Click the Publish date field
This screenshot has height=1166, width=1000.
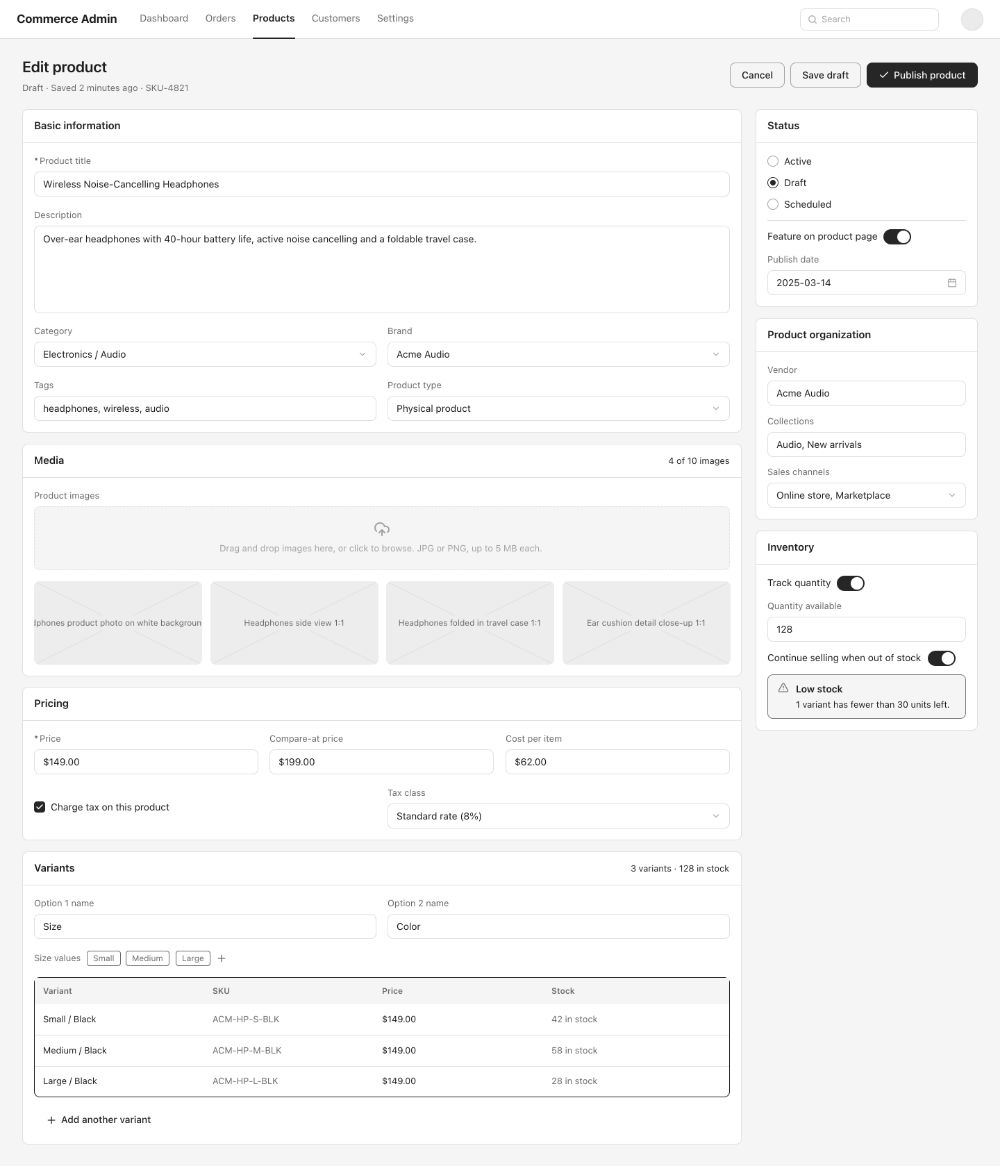pos(866,283)
